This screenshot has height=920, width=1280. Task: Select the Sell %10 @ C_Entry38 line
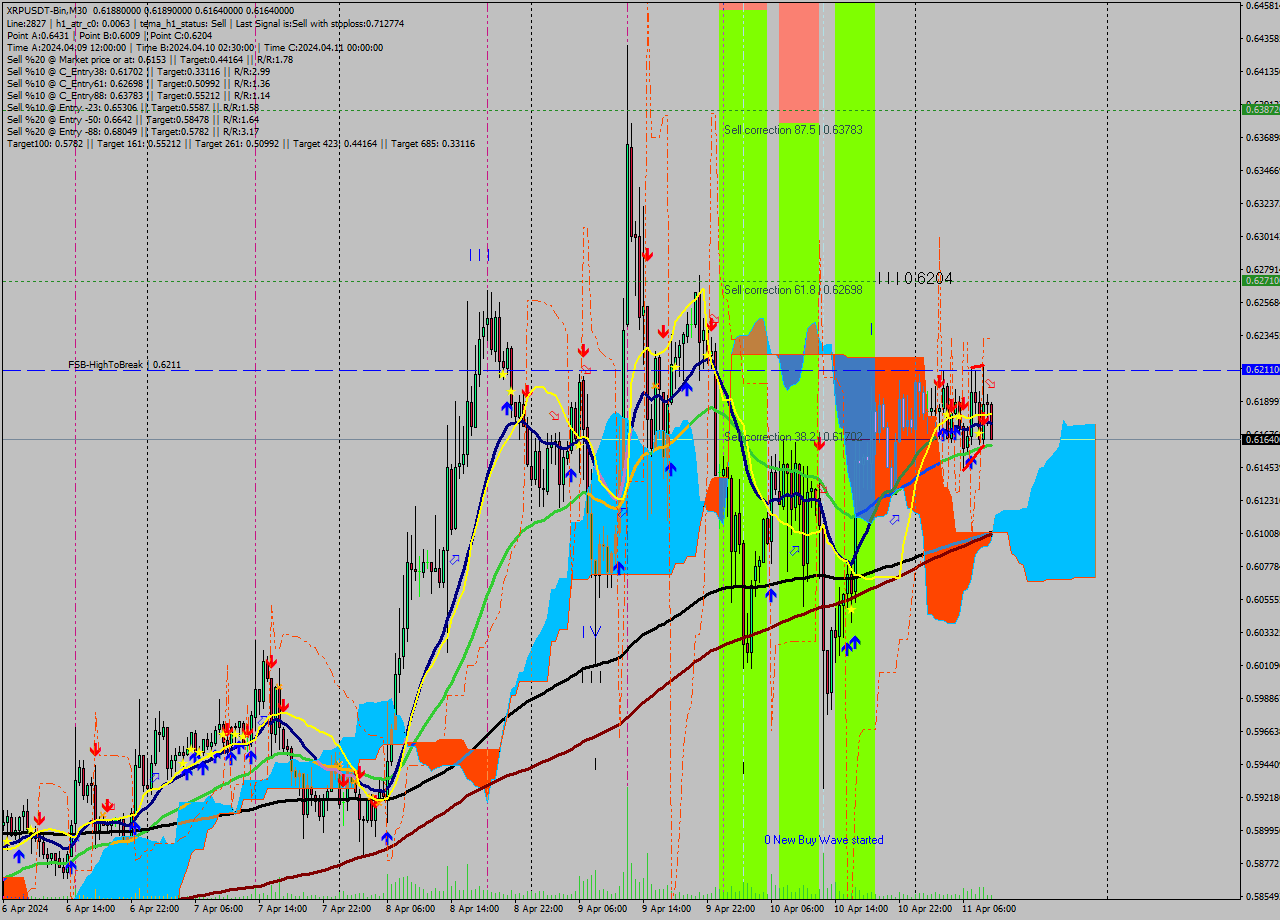(138, 71)
